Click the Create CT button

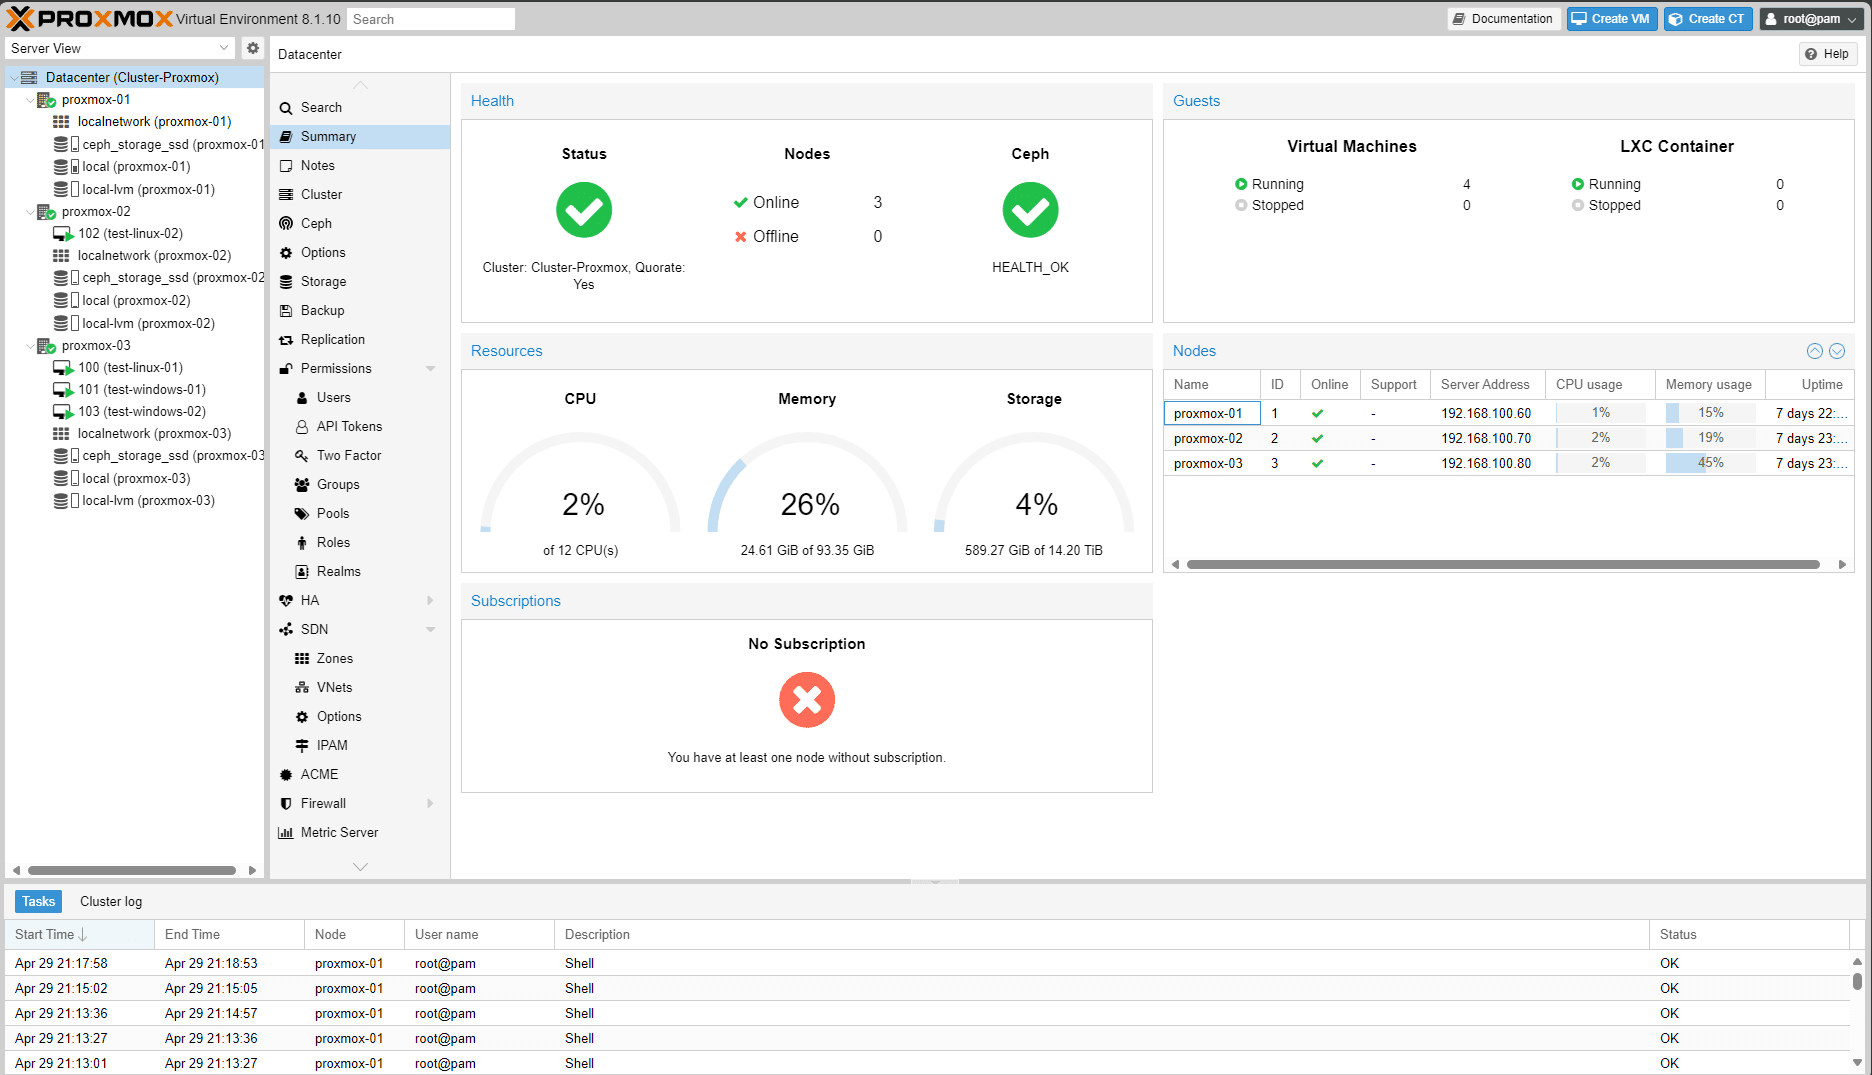point(1708,19)
